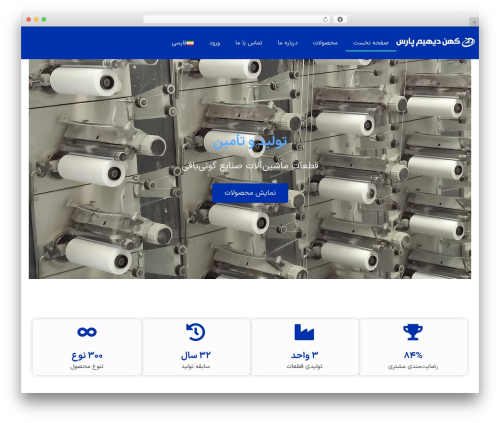This screenshot has height=423, width=500.
Task: Open the صفحه نخست home tab
Action: (x=371, y=43)
